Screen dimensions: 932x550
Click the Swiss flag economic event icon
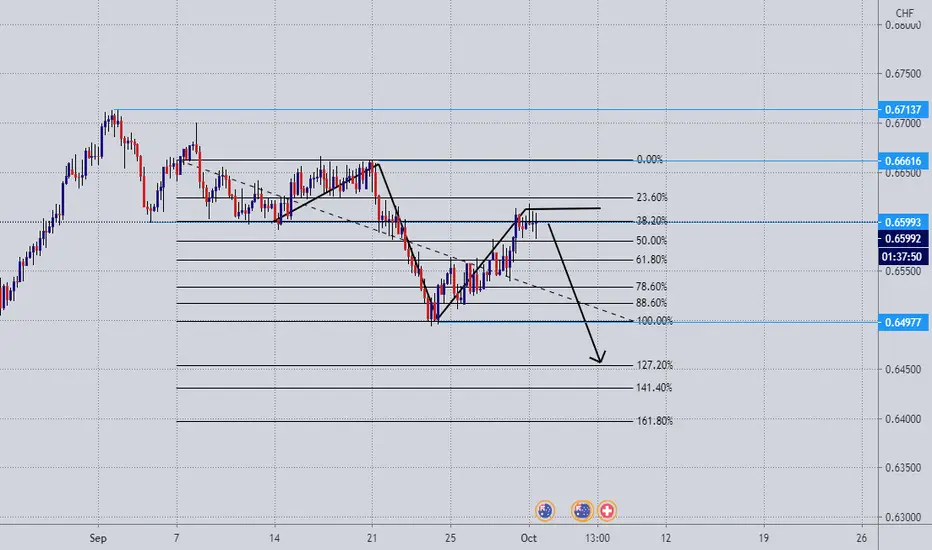click(x=606, y=510)
